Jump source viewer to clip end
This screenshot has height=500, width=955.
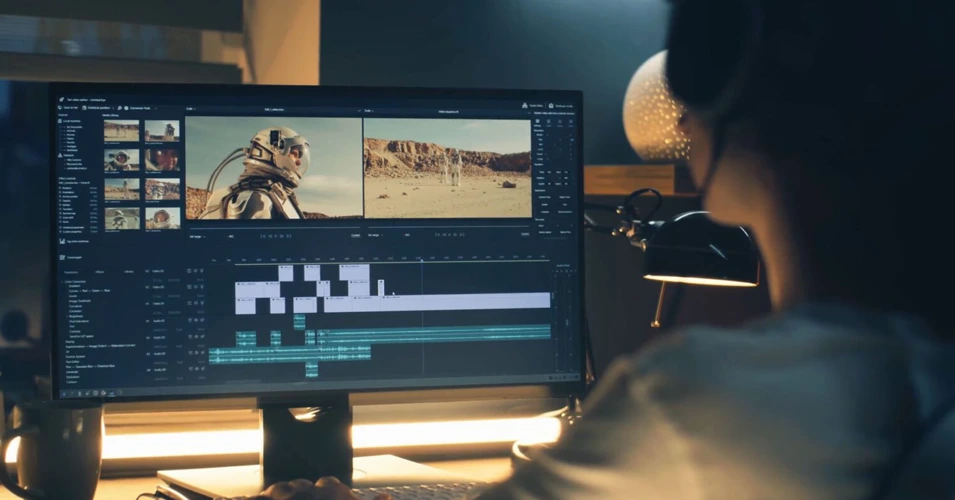(x=289, y=236)
